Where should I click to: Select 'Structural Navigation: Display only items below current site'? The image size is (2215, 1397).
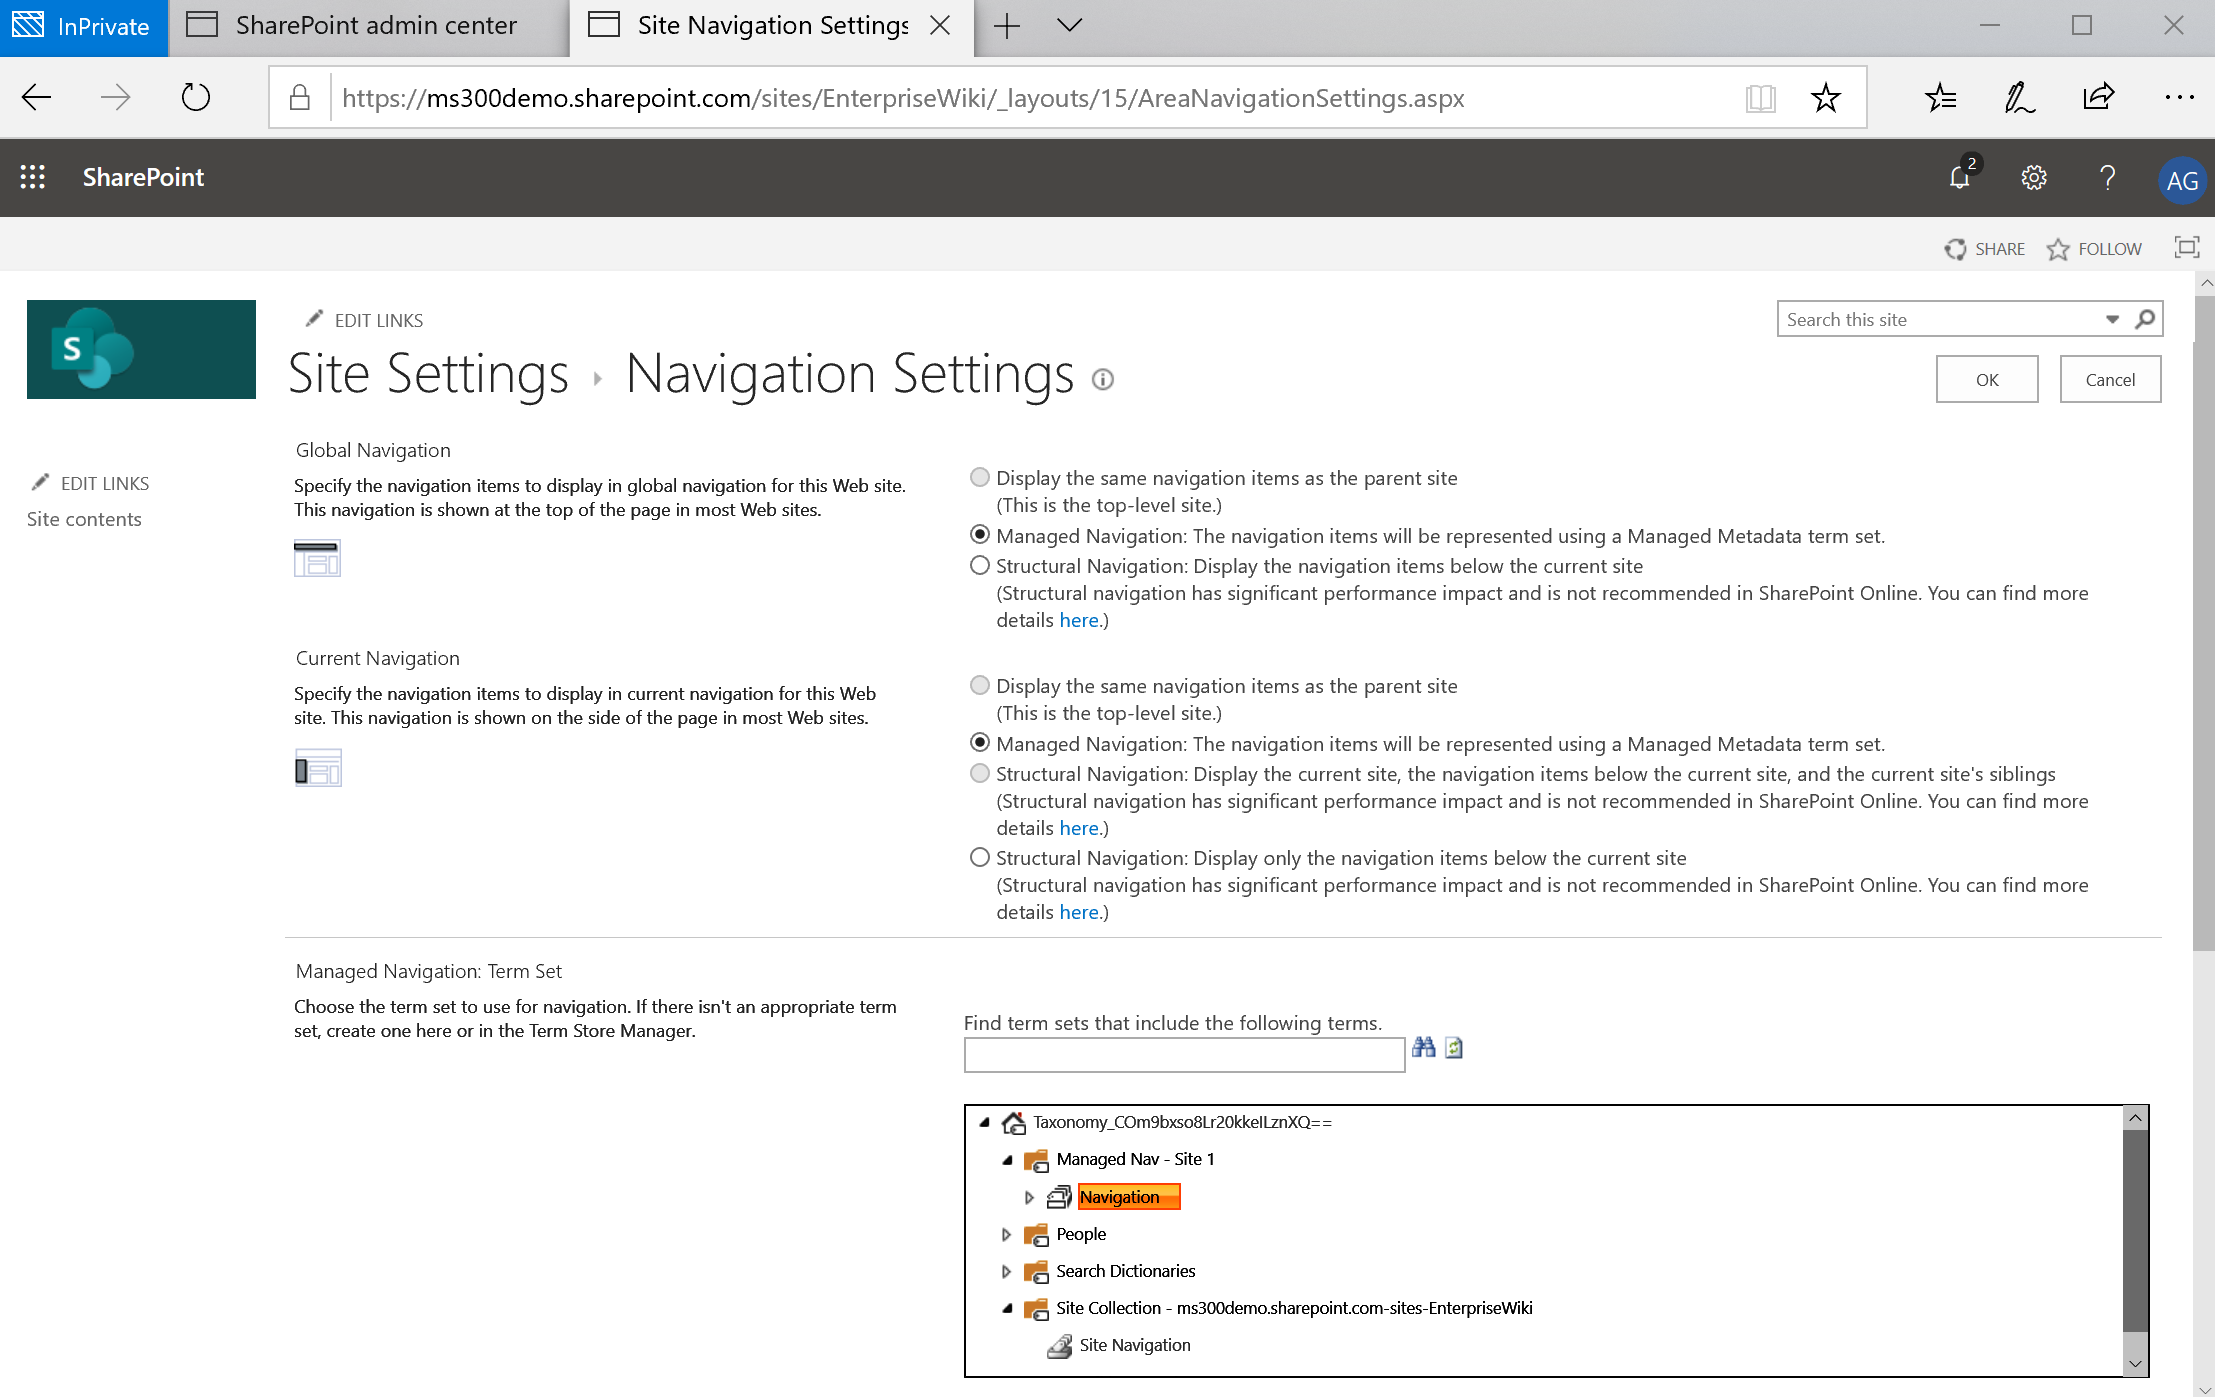click(979, 857)
